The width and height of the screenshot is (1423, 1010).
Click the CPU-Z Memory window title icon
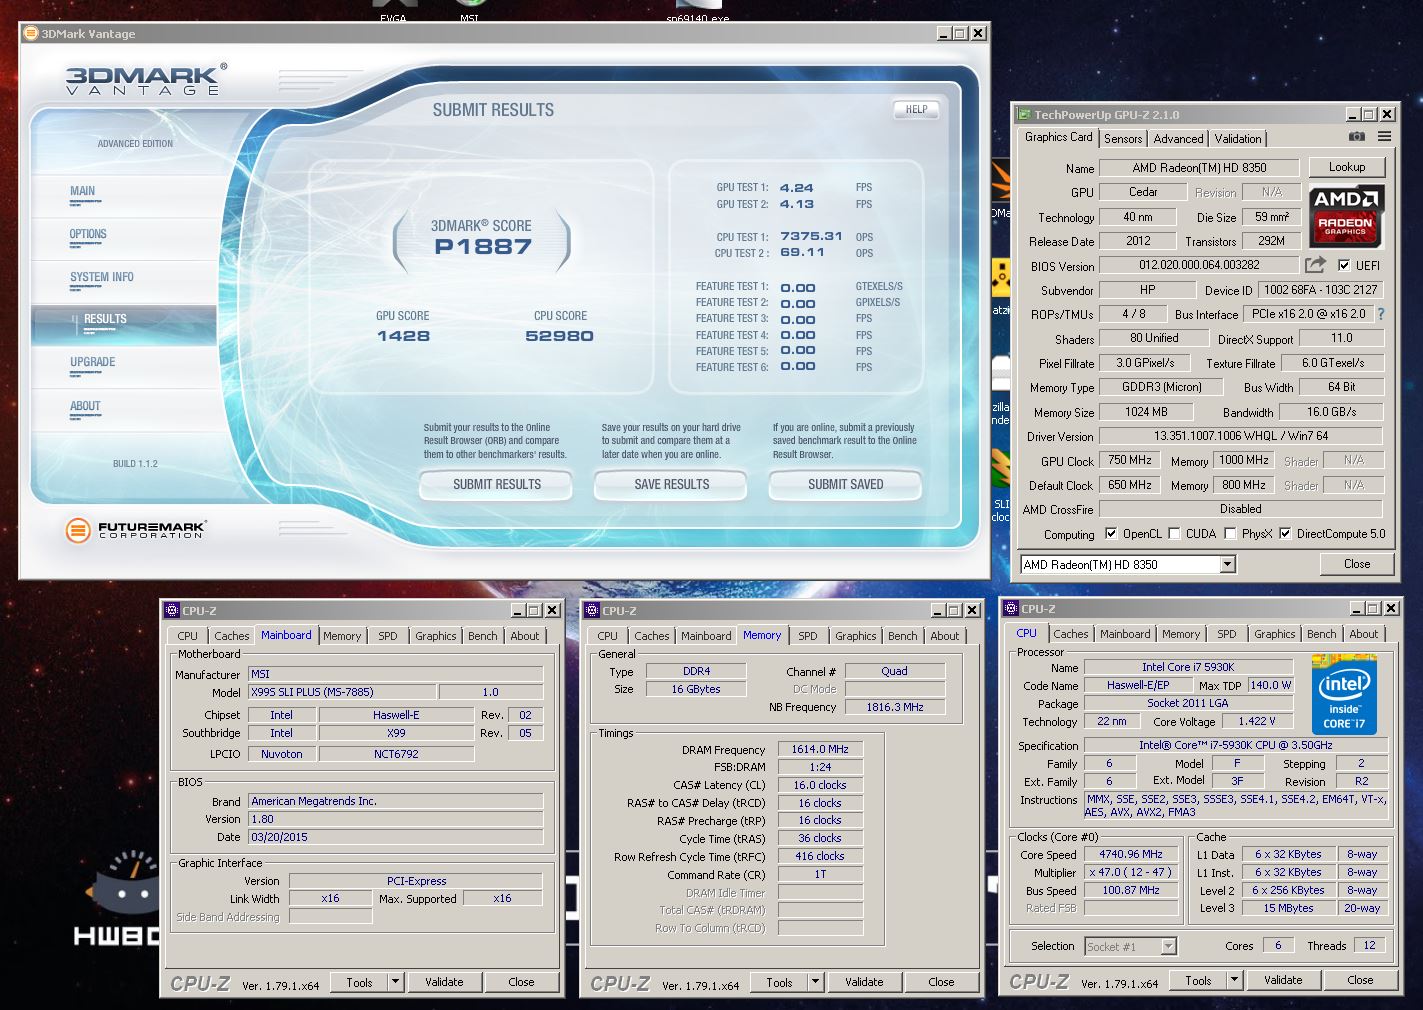tap(592, 610)
